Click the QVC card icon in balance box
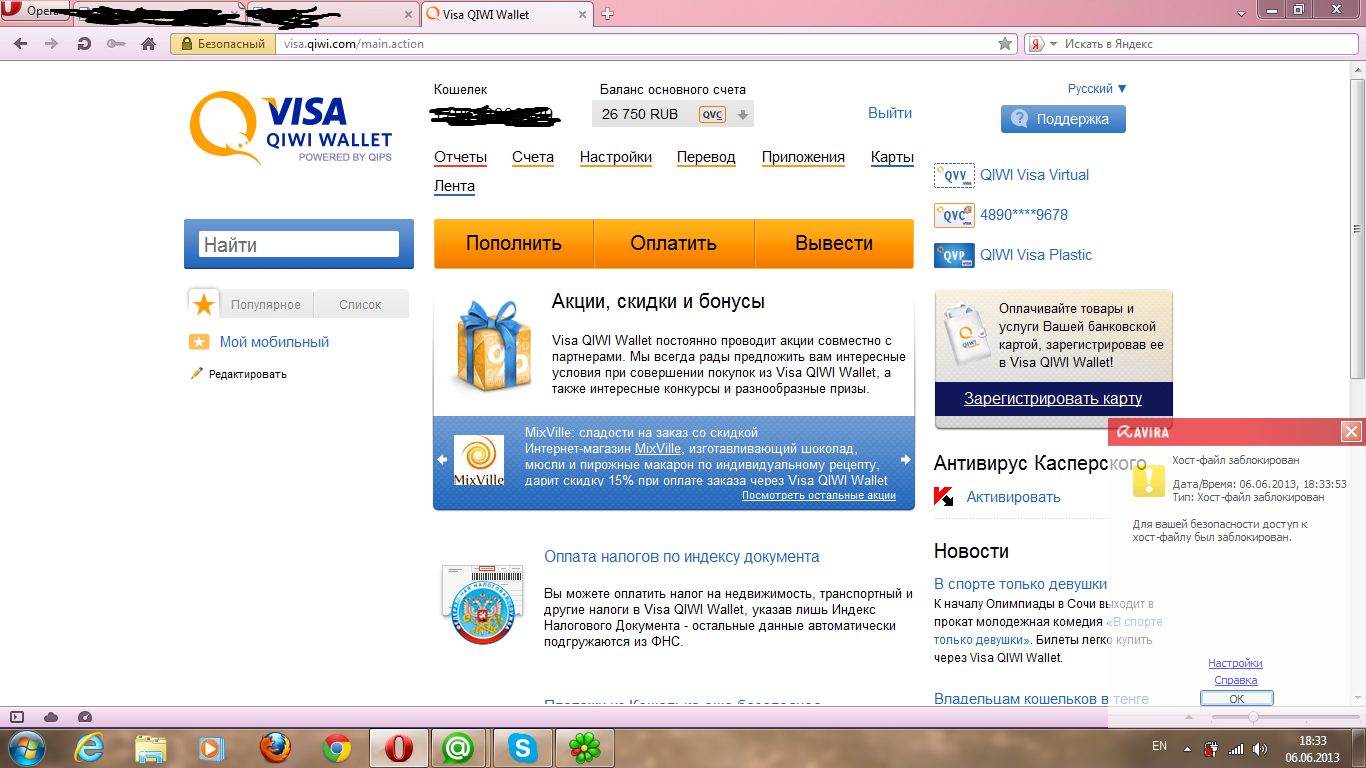 (712, 114)
